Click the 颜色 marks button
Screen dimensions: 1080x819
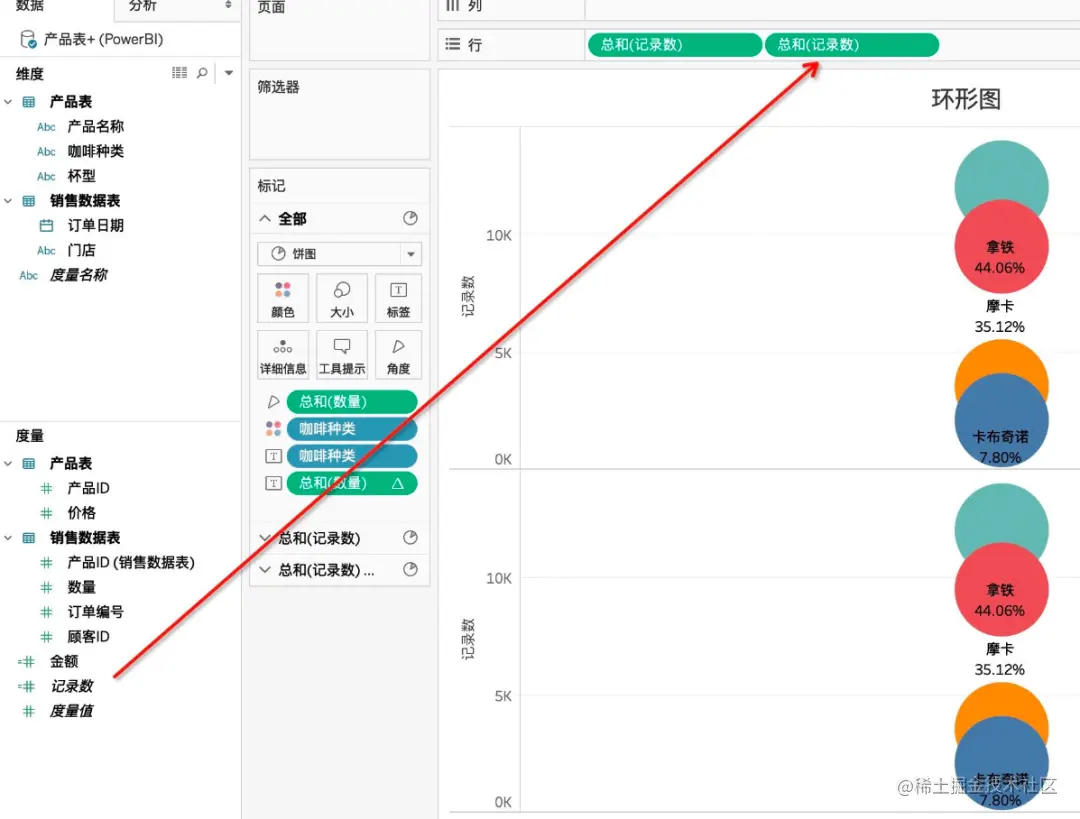click(x=282, y=298)
